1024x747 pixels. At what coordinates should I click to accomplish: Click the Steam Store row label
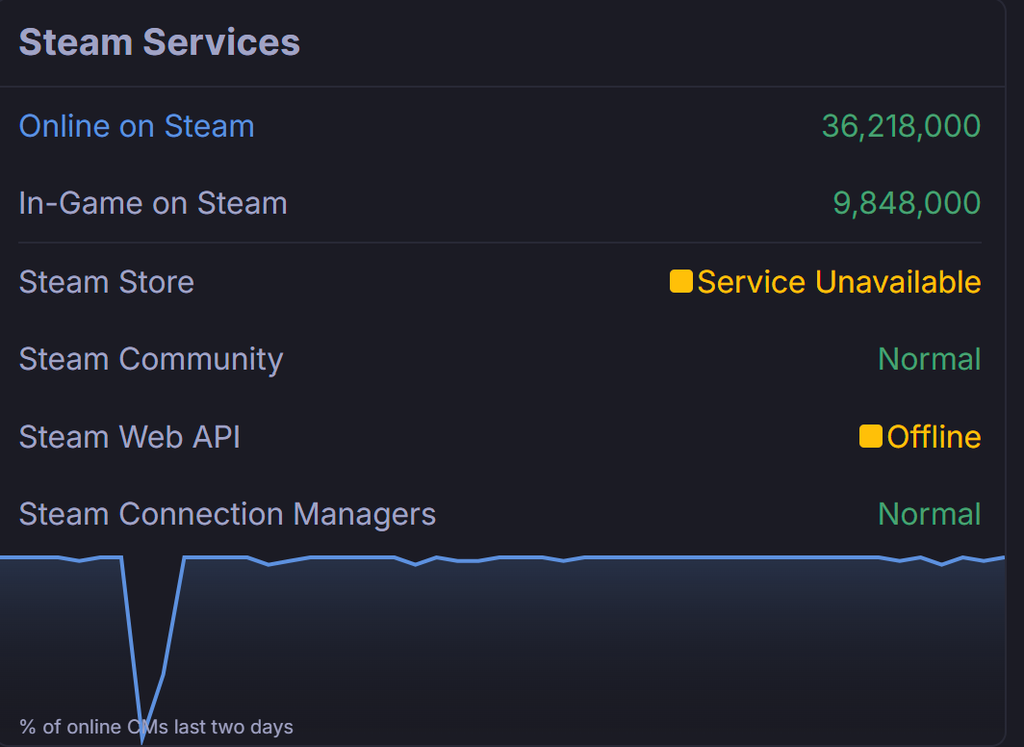click(106, 282)
